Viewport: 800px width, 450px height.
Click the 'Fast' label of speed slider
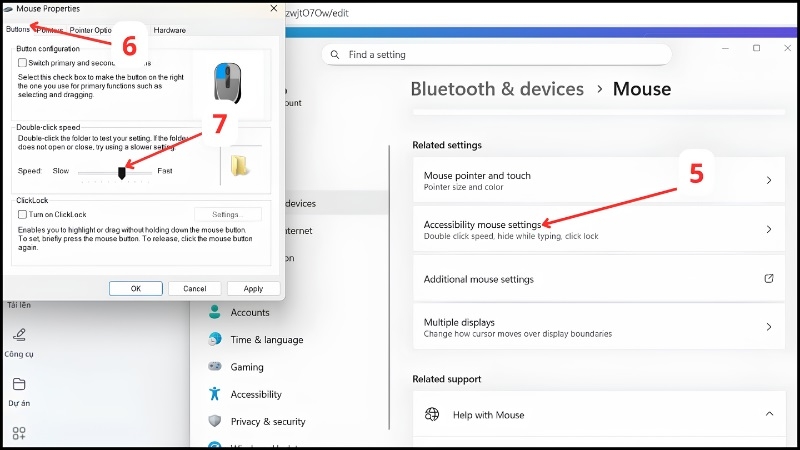point(165,171)
